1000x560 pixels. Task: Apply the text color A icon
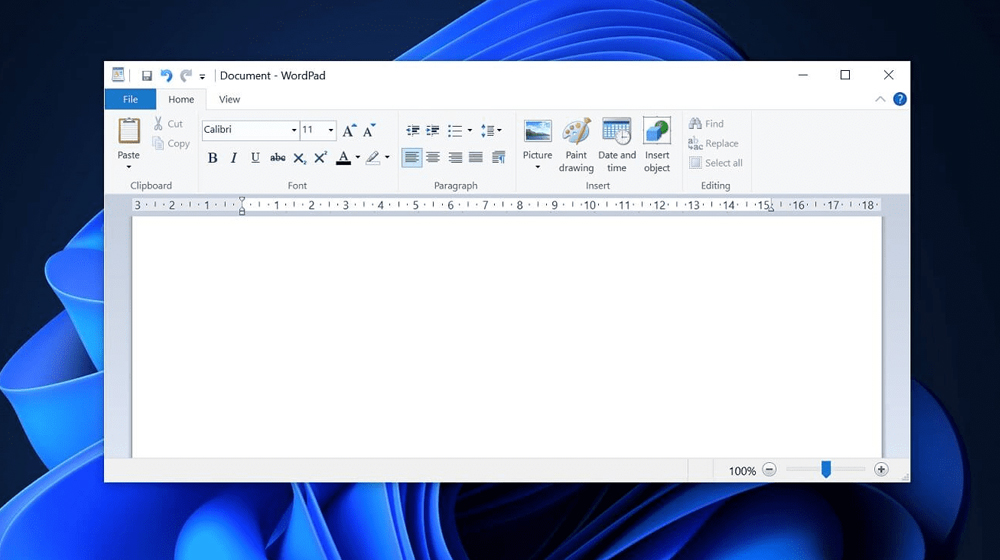pyautogui.click(x=343, y=158)
